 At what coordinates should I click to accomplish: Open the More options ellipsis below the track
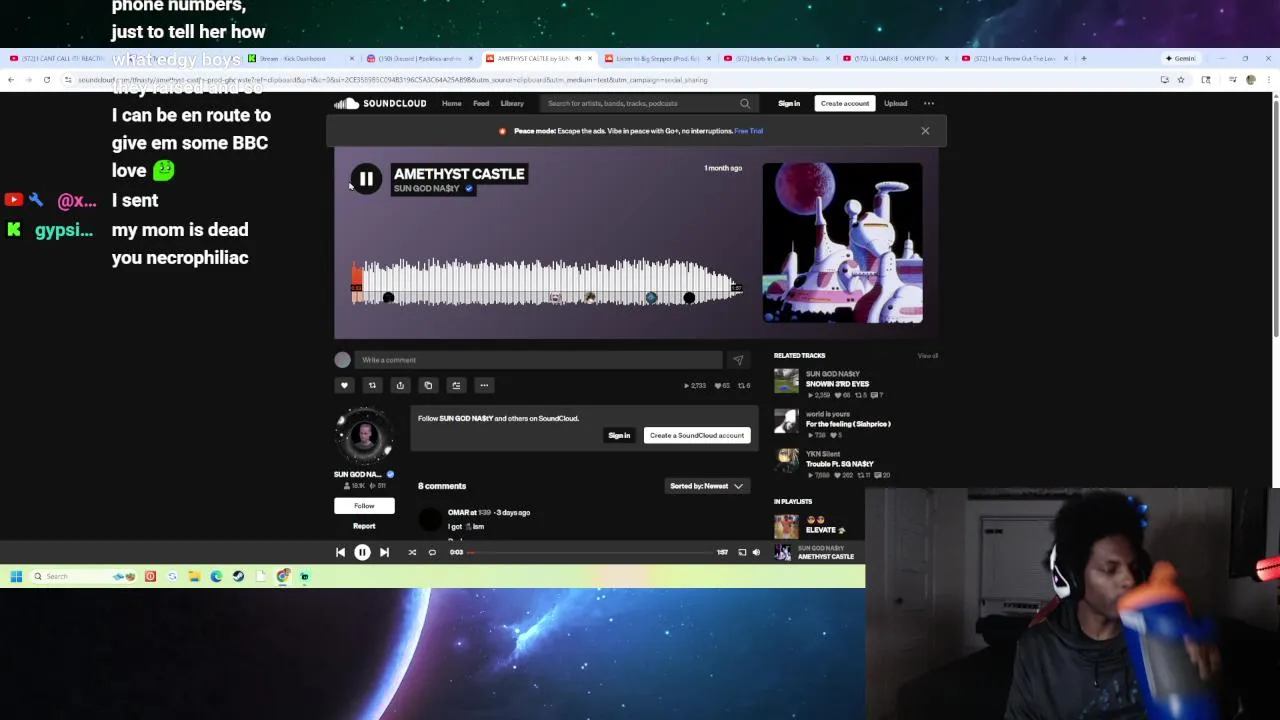[484, 385]
